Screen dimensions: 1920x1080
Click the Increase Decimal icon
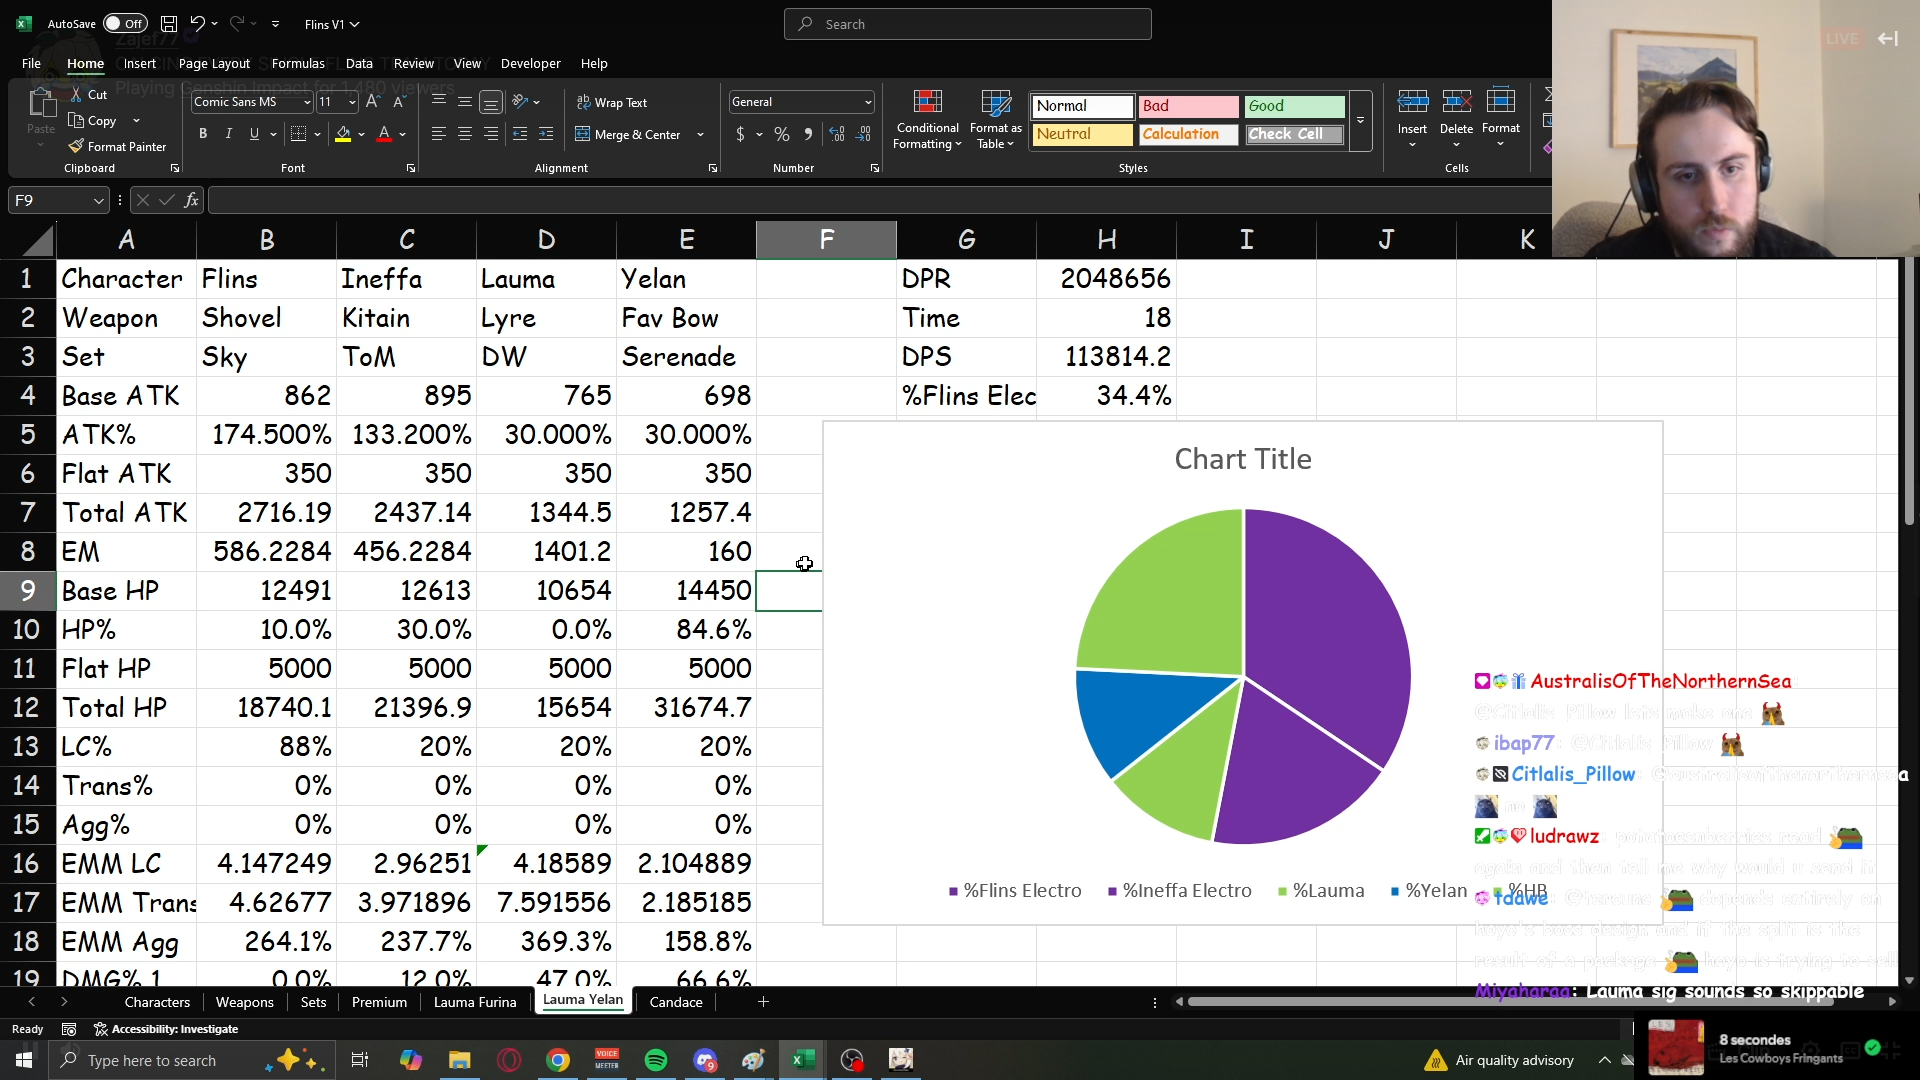click(837, 134)
